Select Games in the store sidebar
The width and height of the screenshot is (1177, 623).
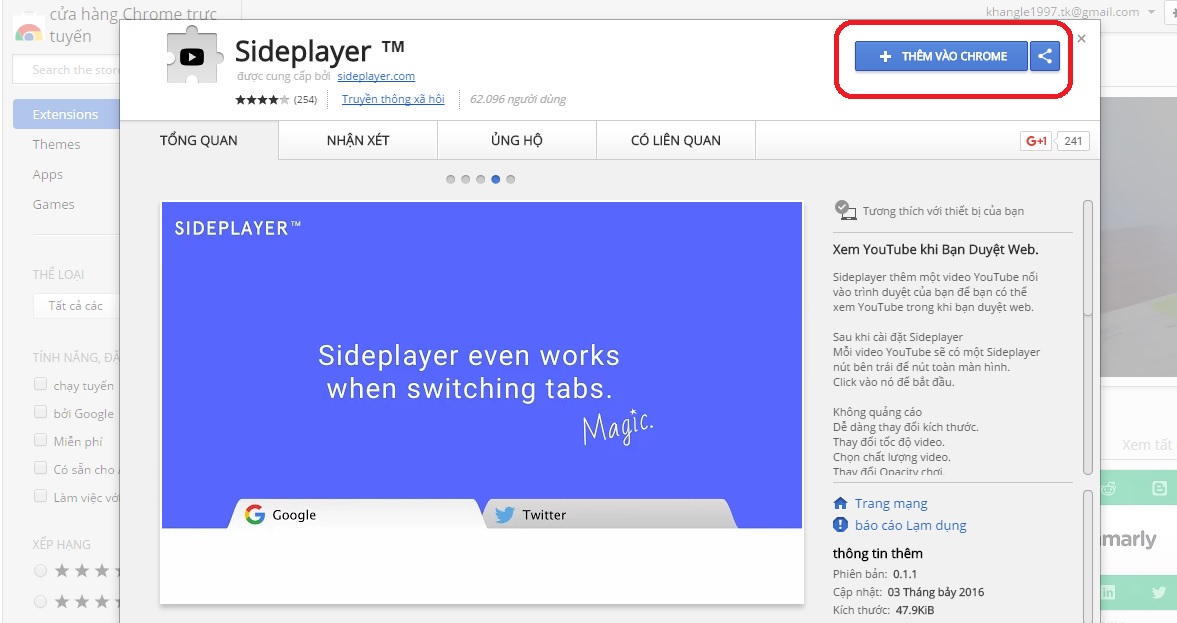coord(53,204)
